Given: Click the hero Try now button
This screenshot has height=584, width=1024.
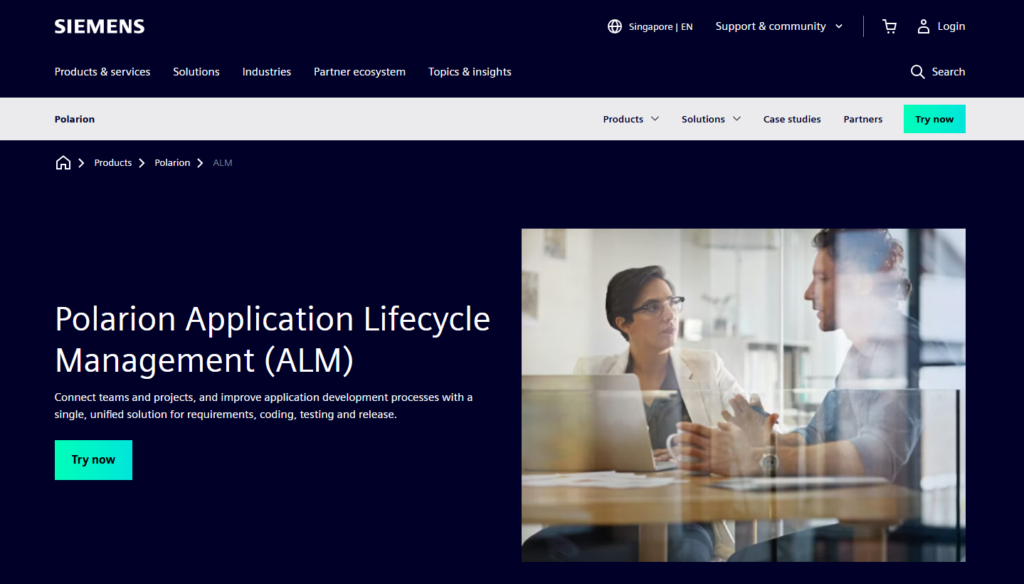Looking at the screenshot, I should coord(93,460).
